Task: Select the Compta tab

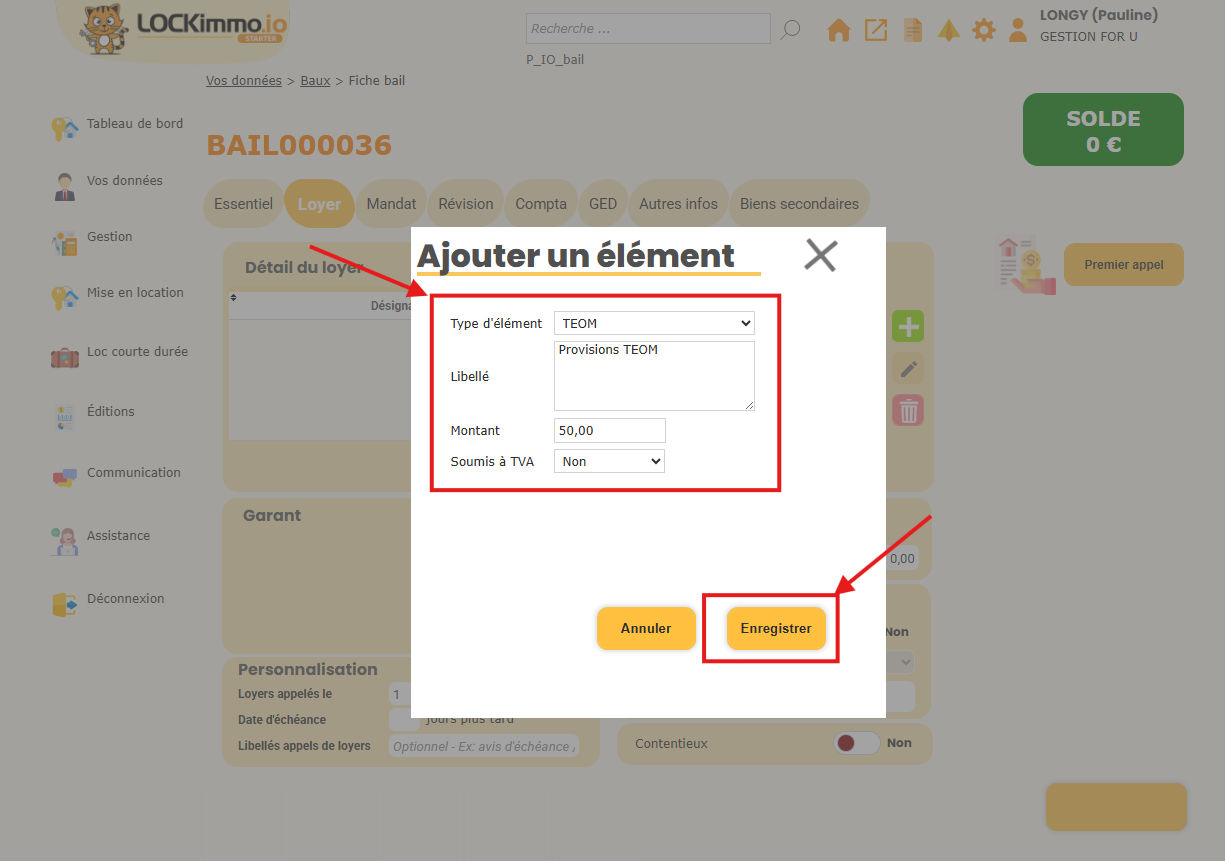Action: 541,204
